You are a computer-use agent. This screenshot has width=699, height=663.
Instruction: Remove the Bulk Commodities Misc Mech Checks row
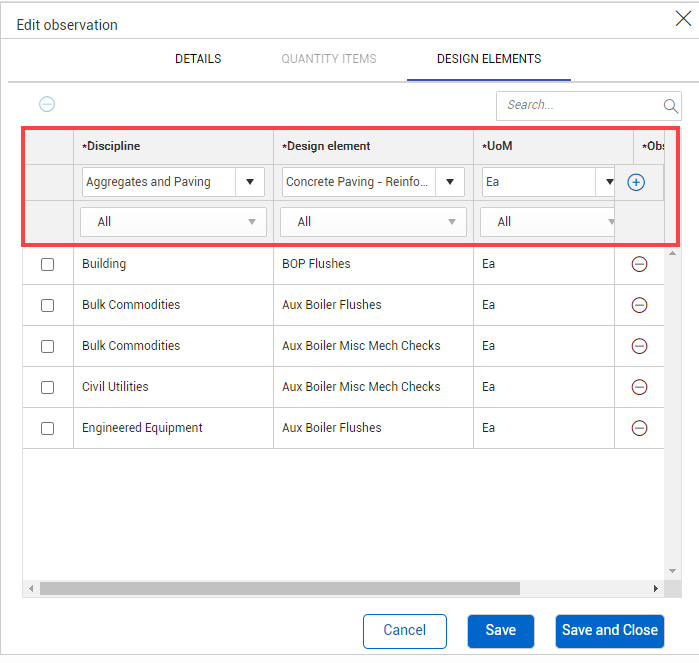(x=639, y=346)
